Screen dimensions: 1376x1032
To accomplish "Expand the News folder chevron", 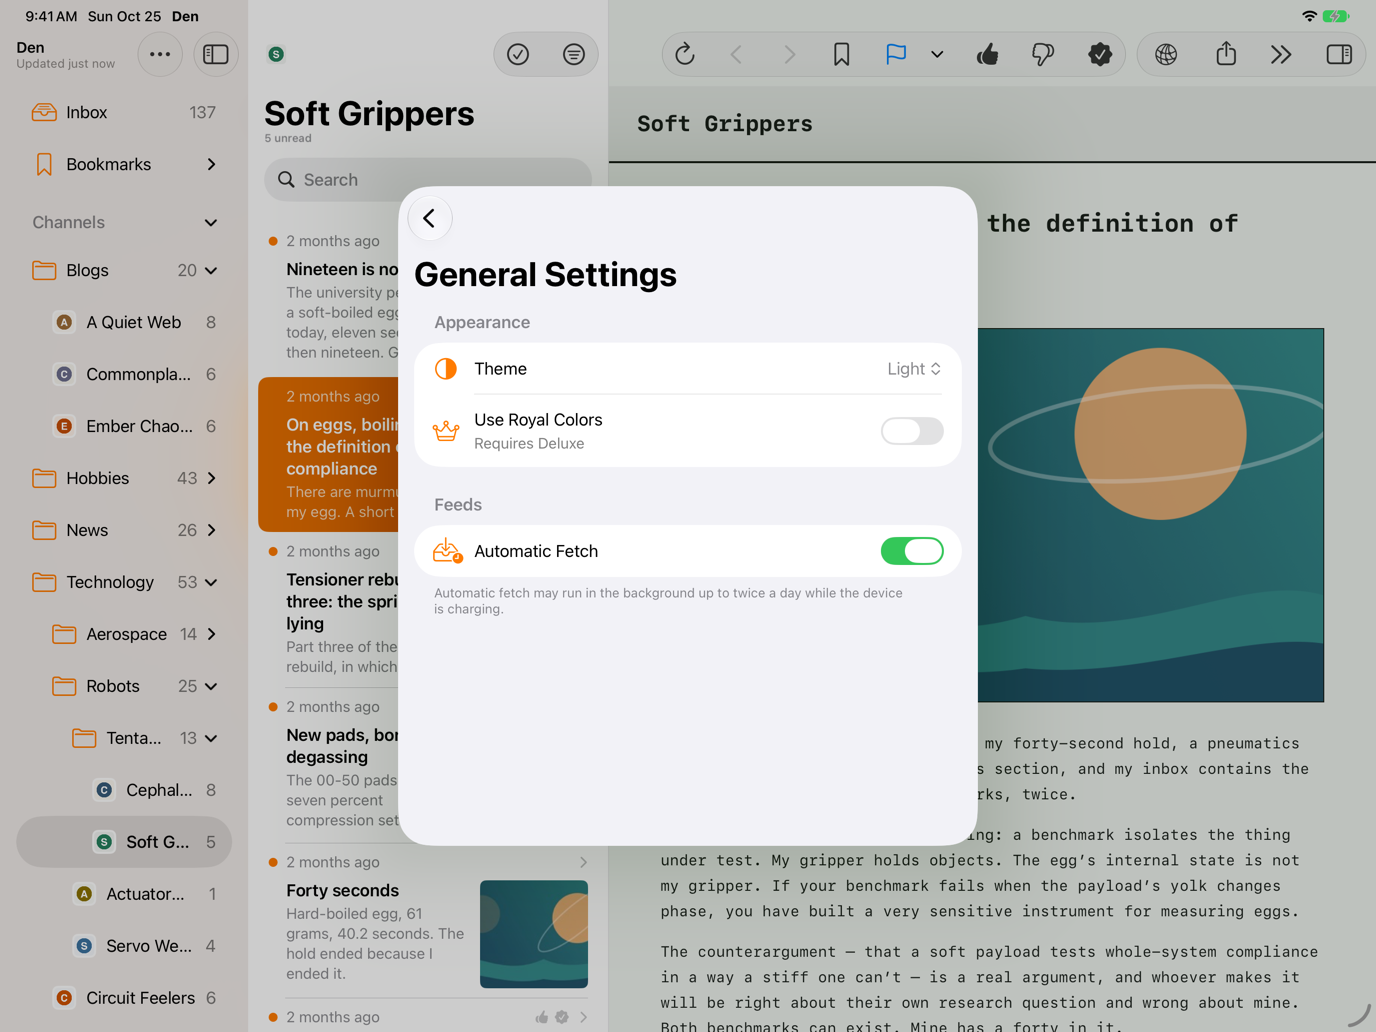I will click(211, 530).
